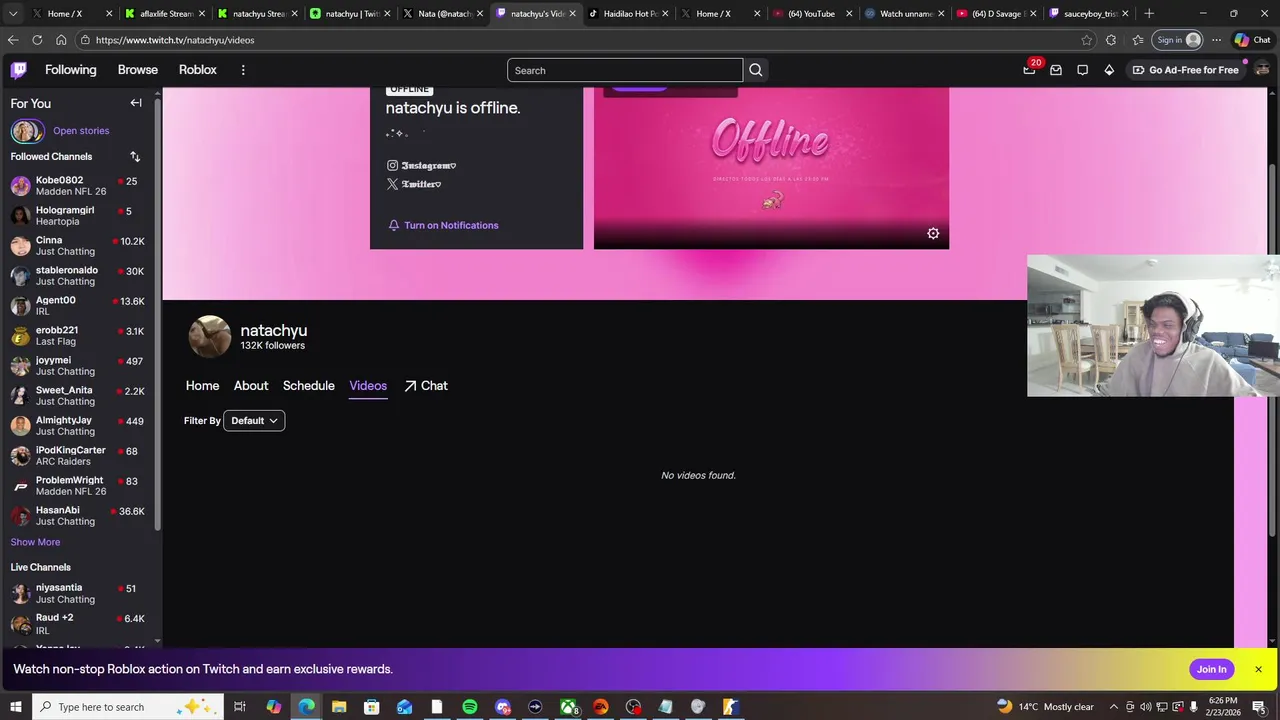Select the Videos channel tab

(x=368, y=386)
